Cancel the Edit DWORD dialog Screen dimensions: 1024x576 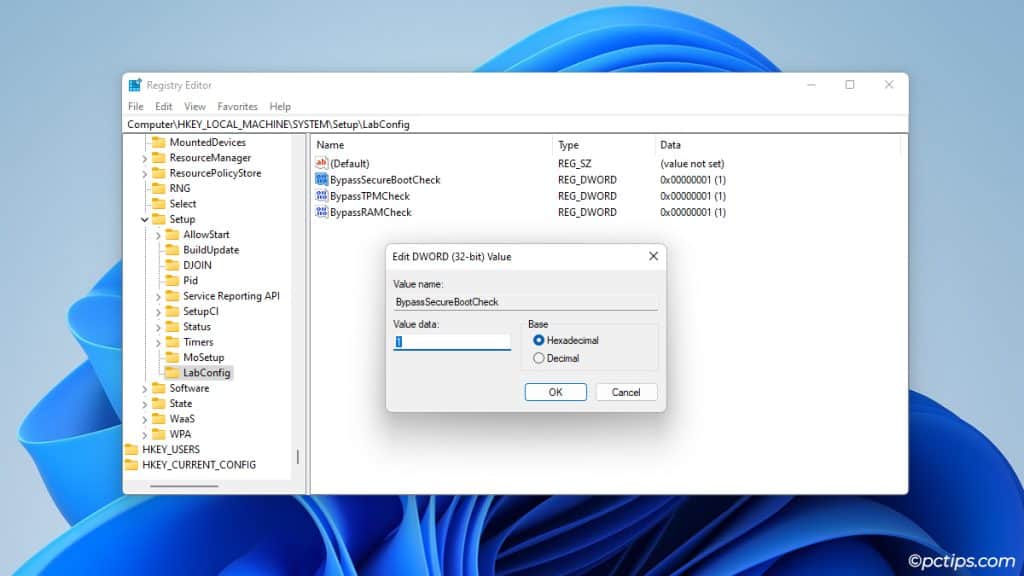click(626, 391)
